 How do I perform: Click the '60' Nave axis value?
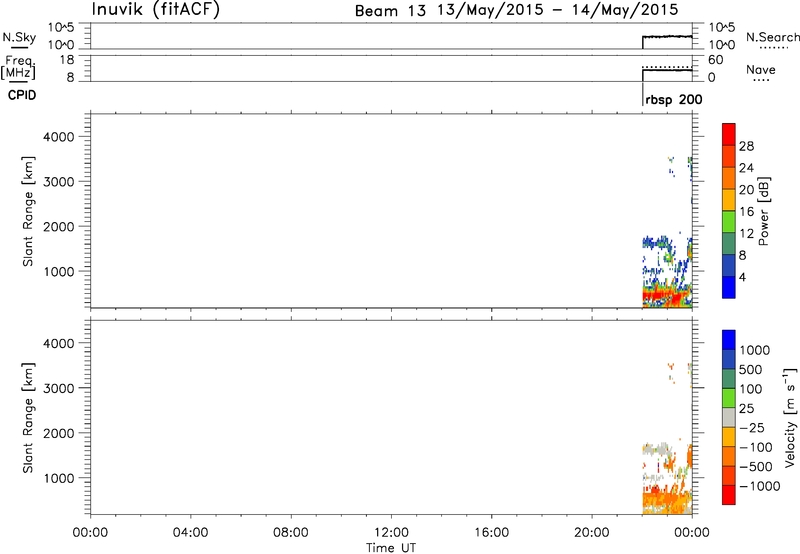click(x=715, y=60)
